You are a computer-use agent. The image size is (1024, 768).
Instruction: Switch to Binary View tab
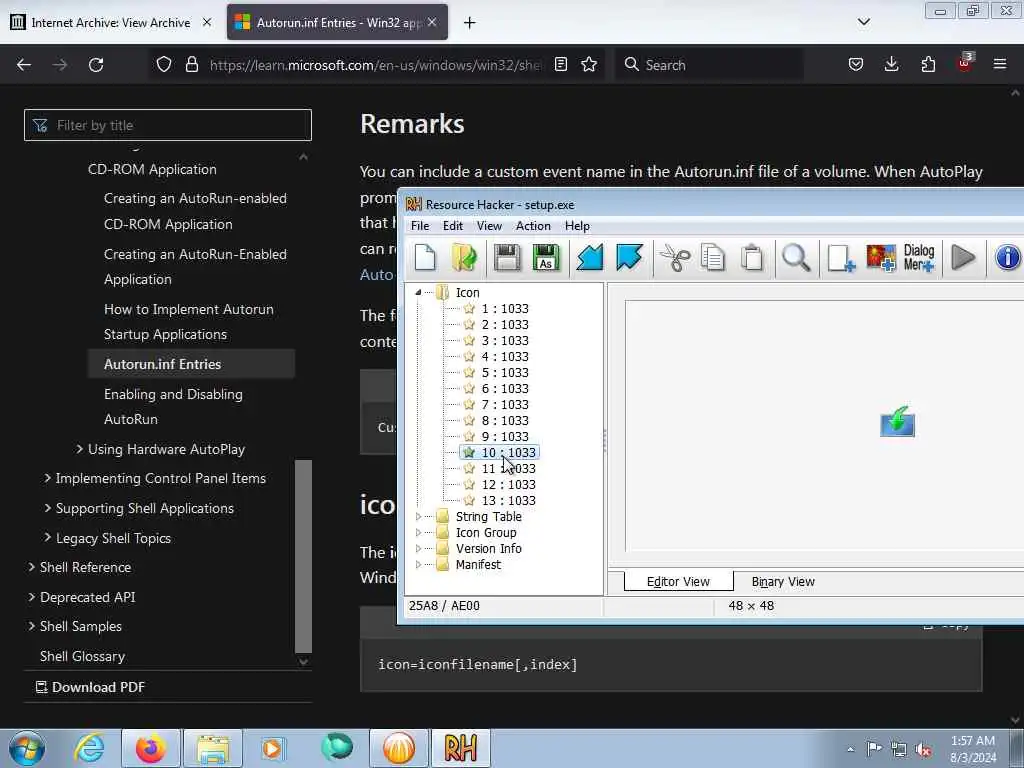[783, 582]
